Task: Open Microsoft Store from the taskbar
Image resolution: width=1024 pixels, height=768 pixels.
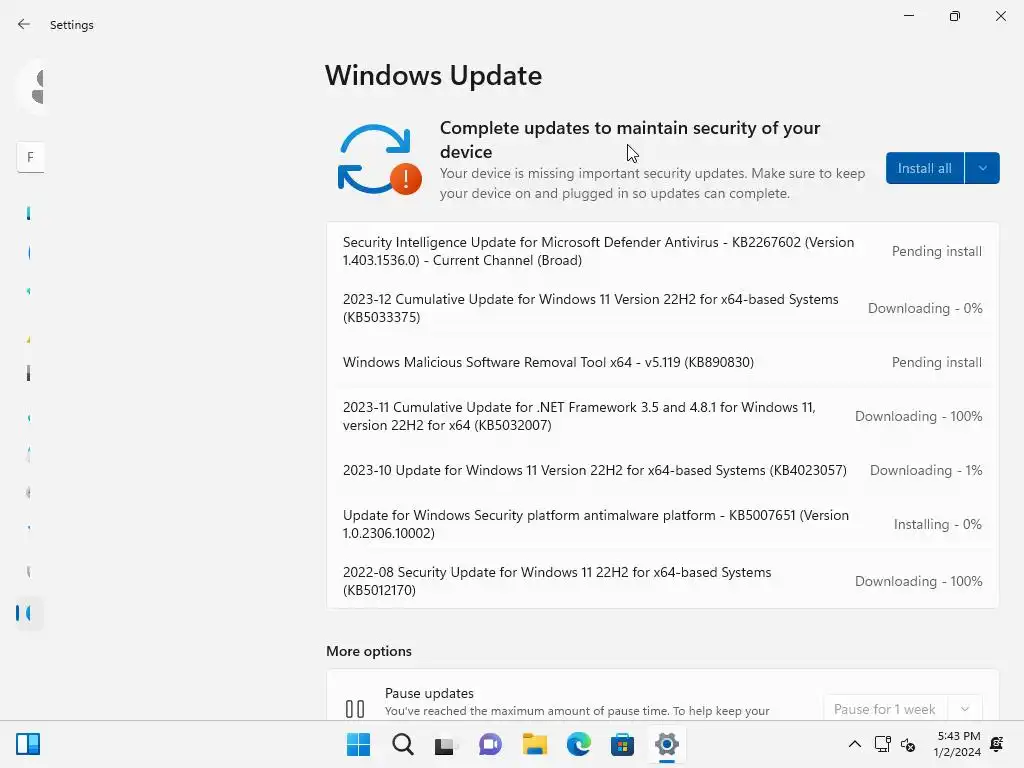Action: coord(622,744)
